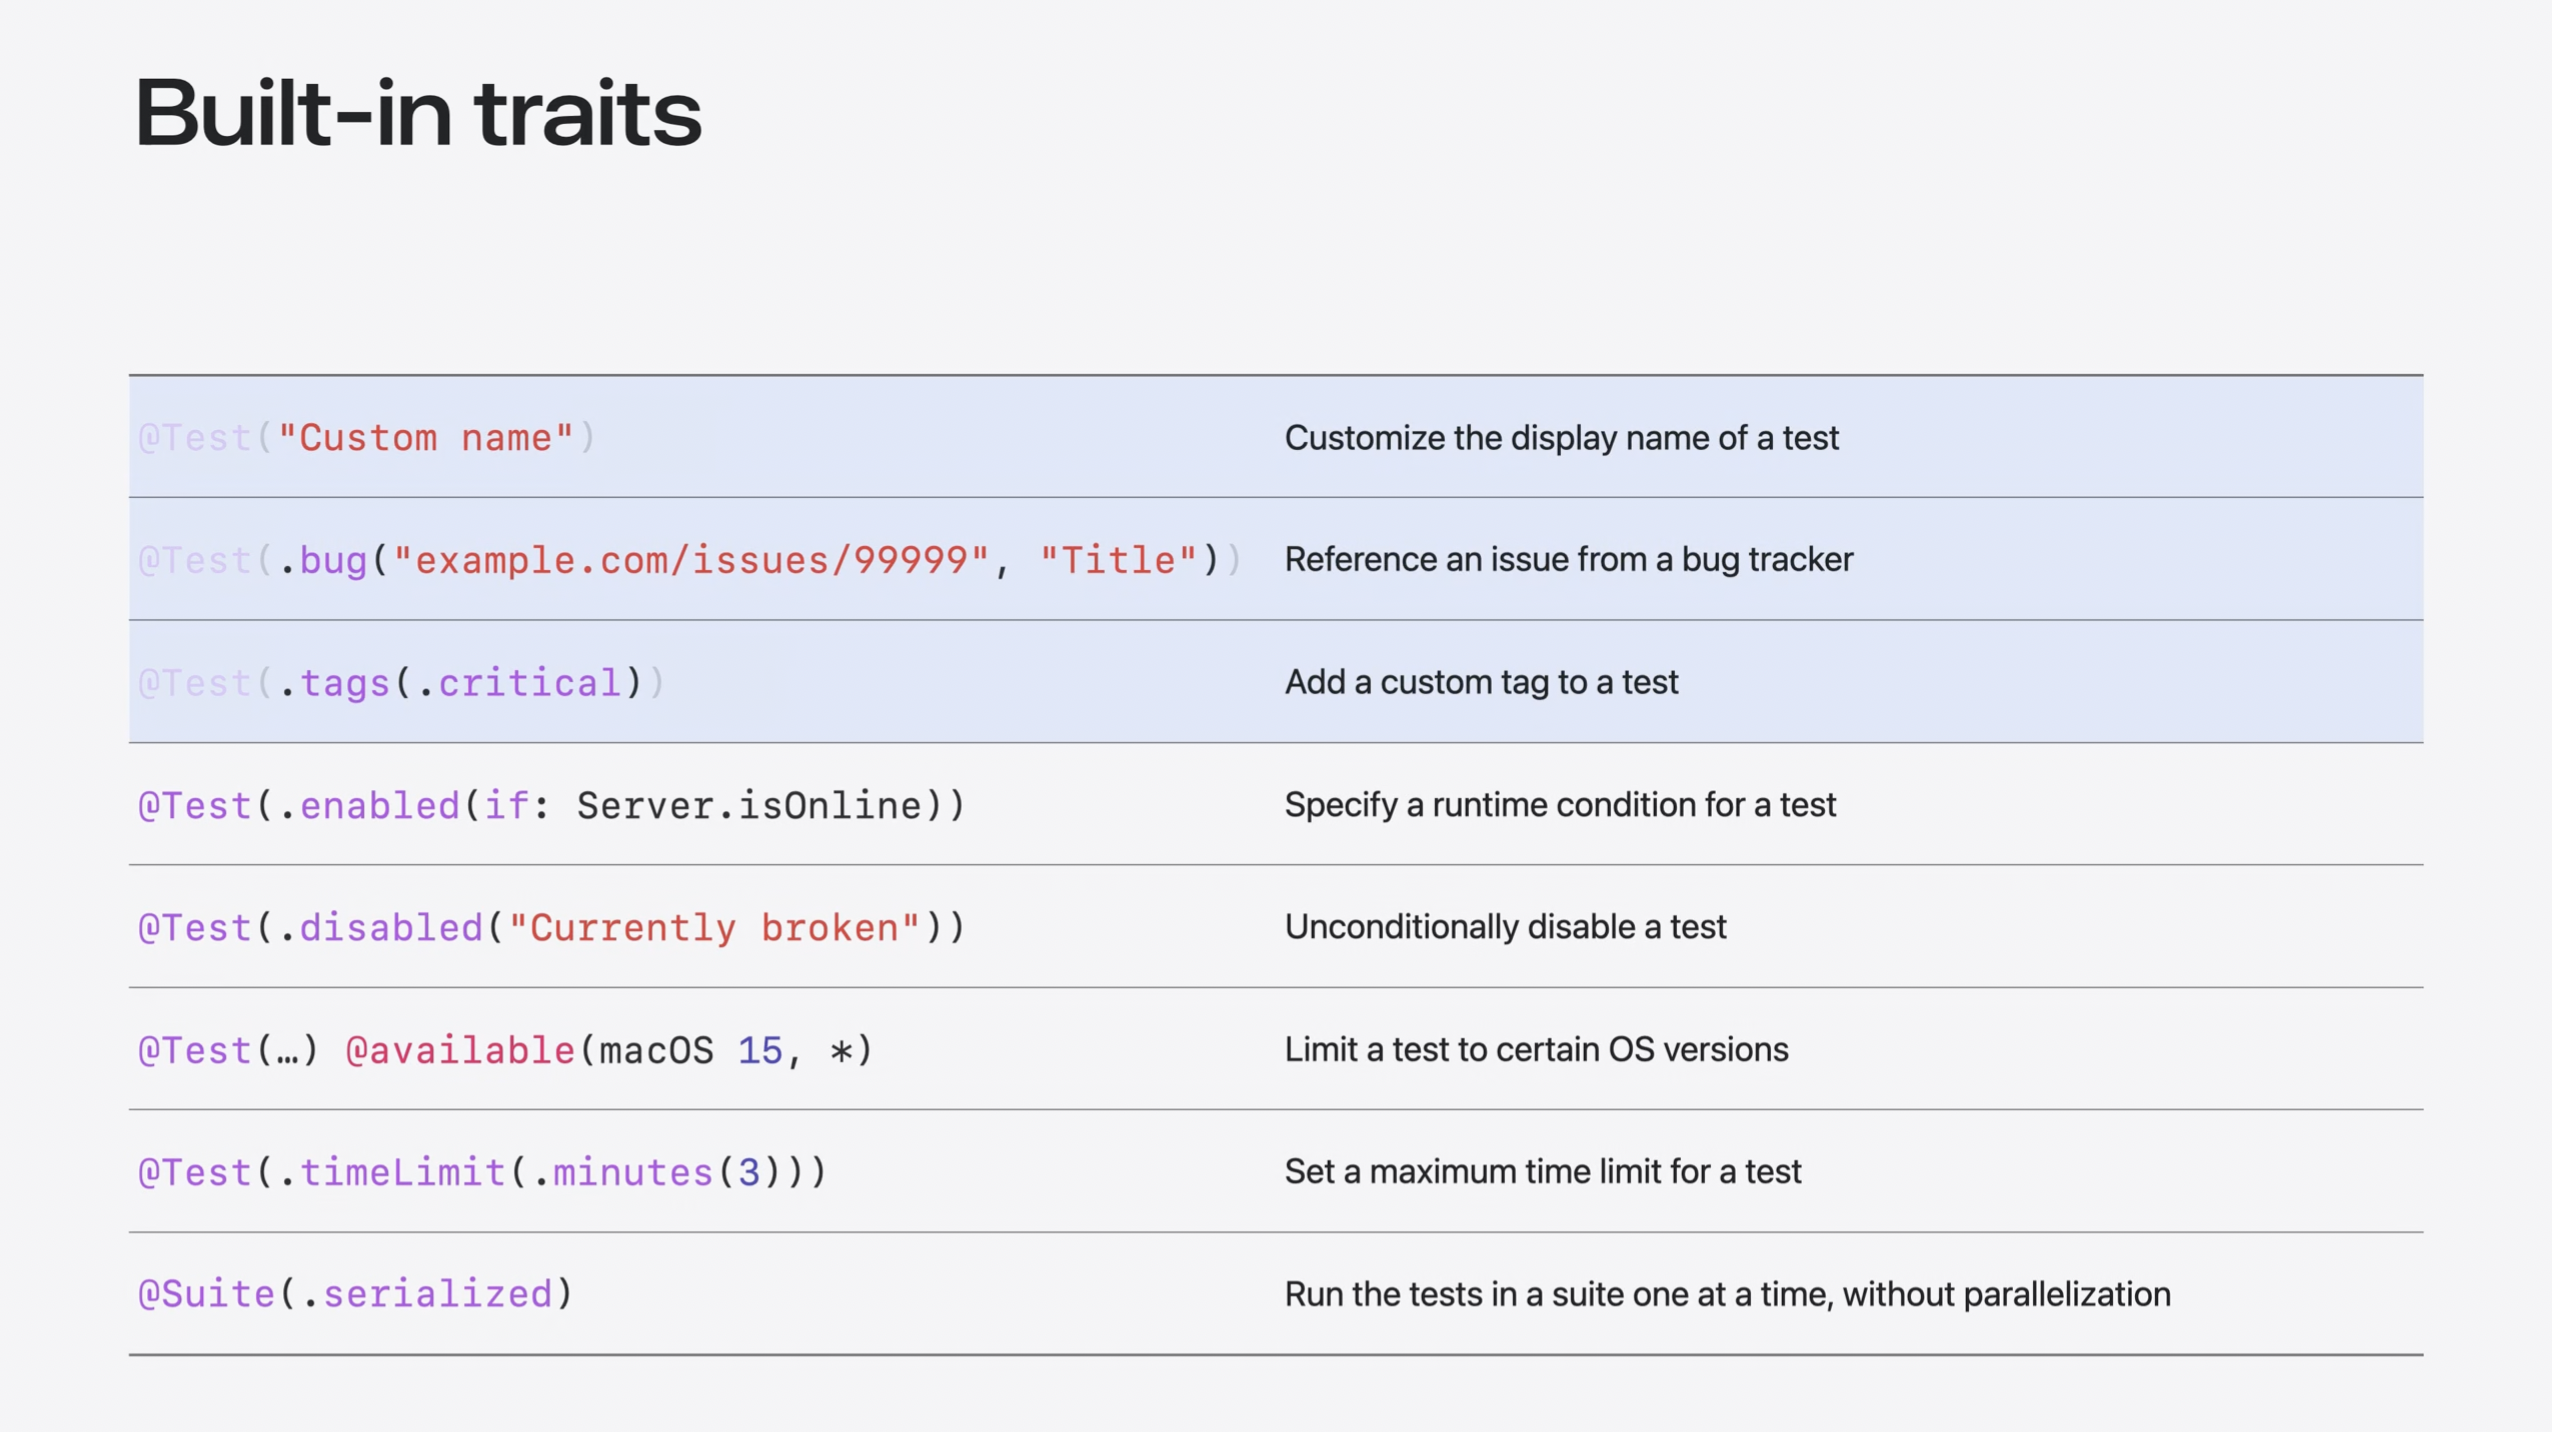Click the @available attribute keyword
Viewport: 2552px width, 1432px height.
coord(460,1050)
